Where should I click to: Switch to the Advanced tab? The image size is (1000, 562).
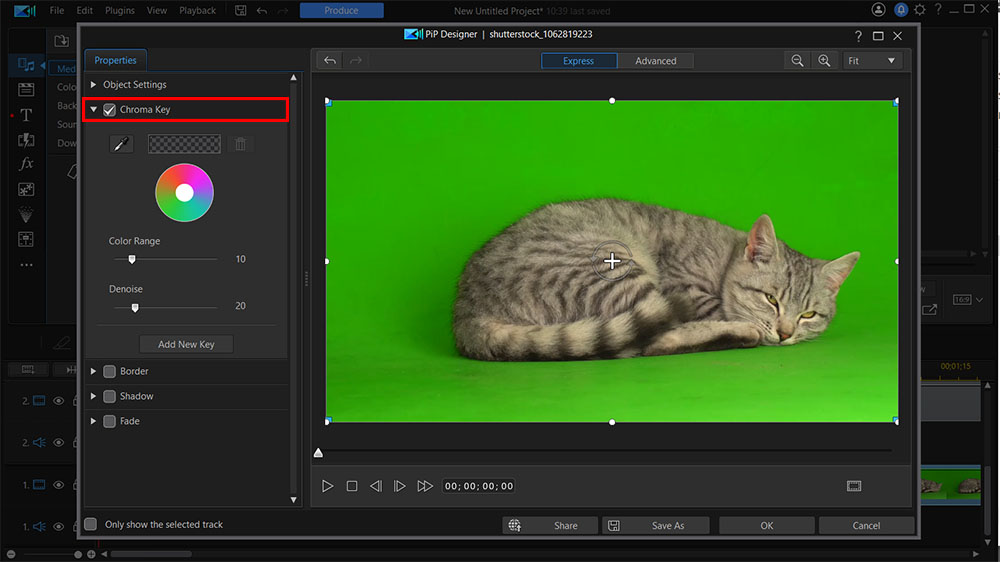click(x=656, y=61)
